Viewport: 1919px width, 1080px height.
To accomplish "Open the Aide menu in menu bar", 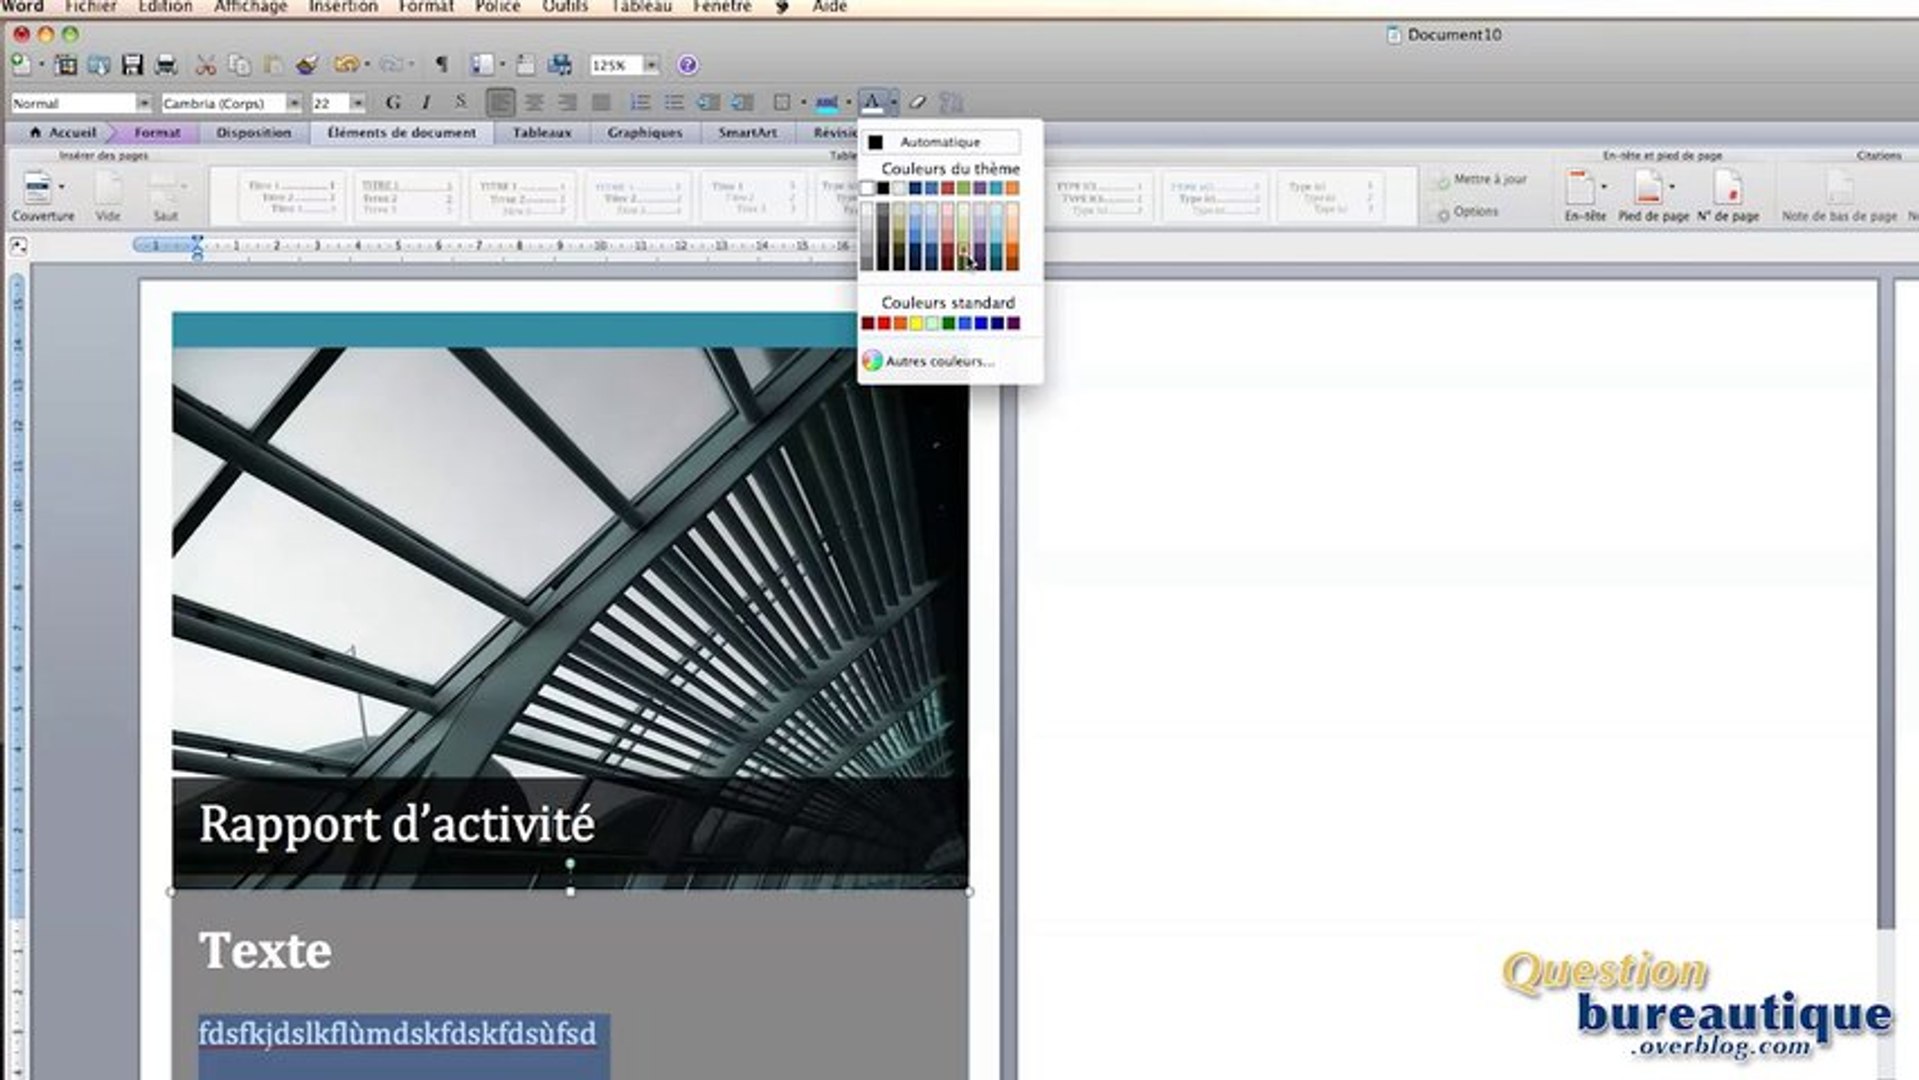I will point(829,7).
